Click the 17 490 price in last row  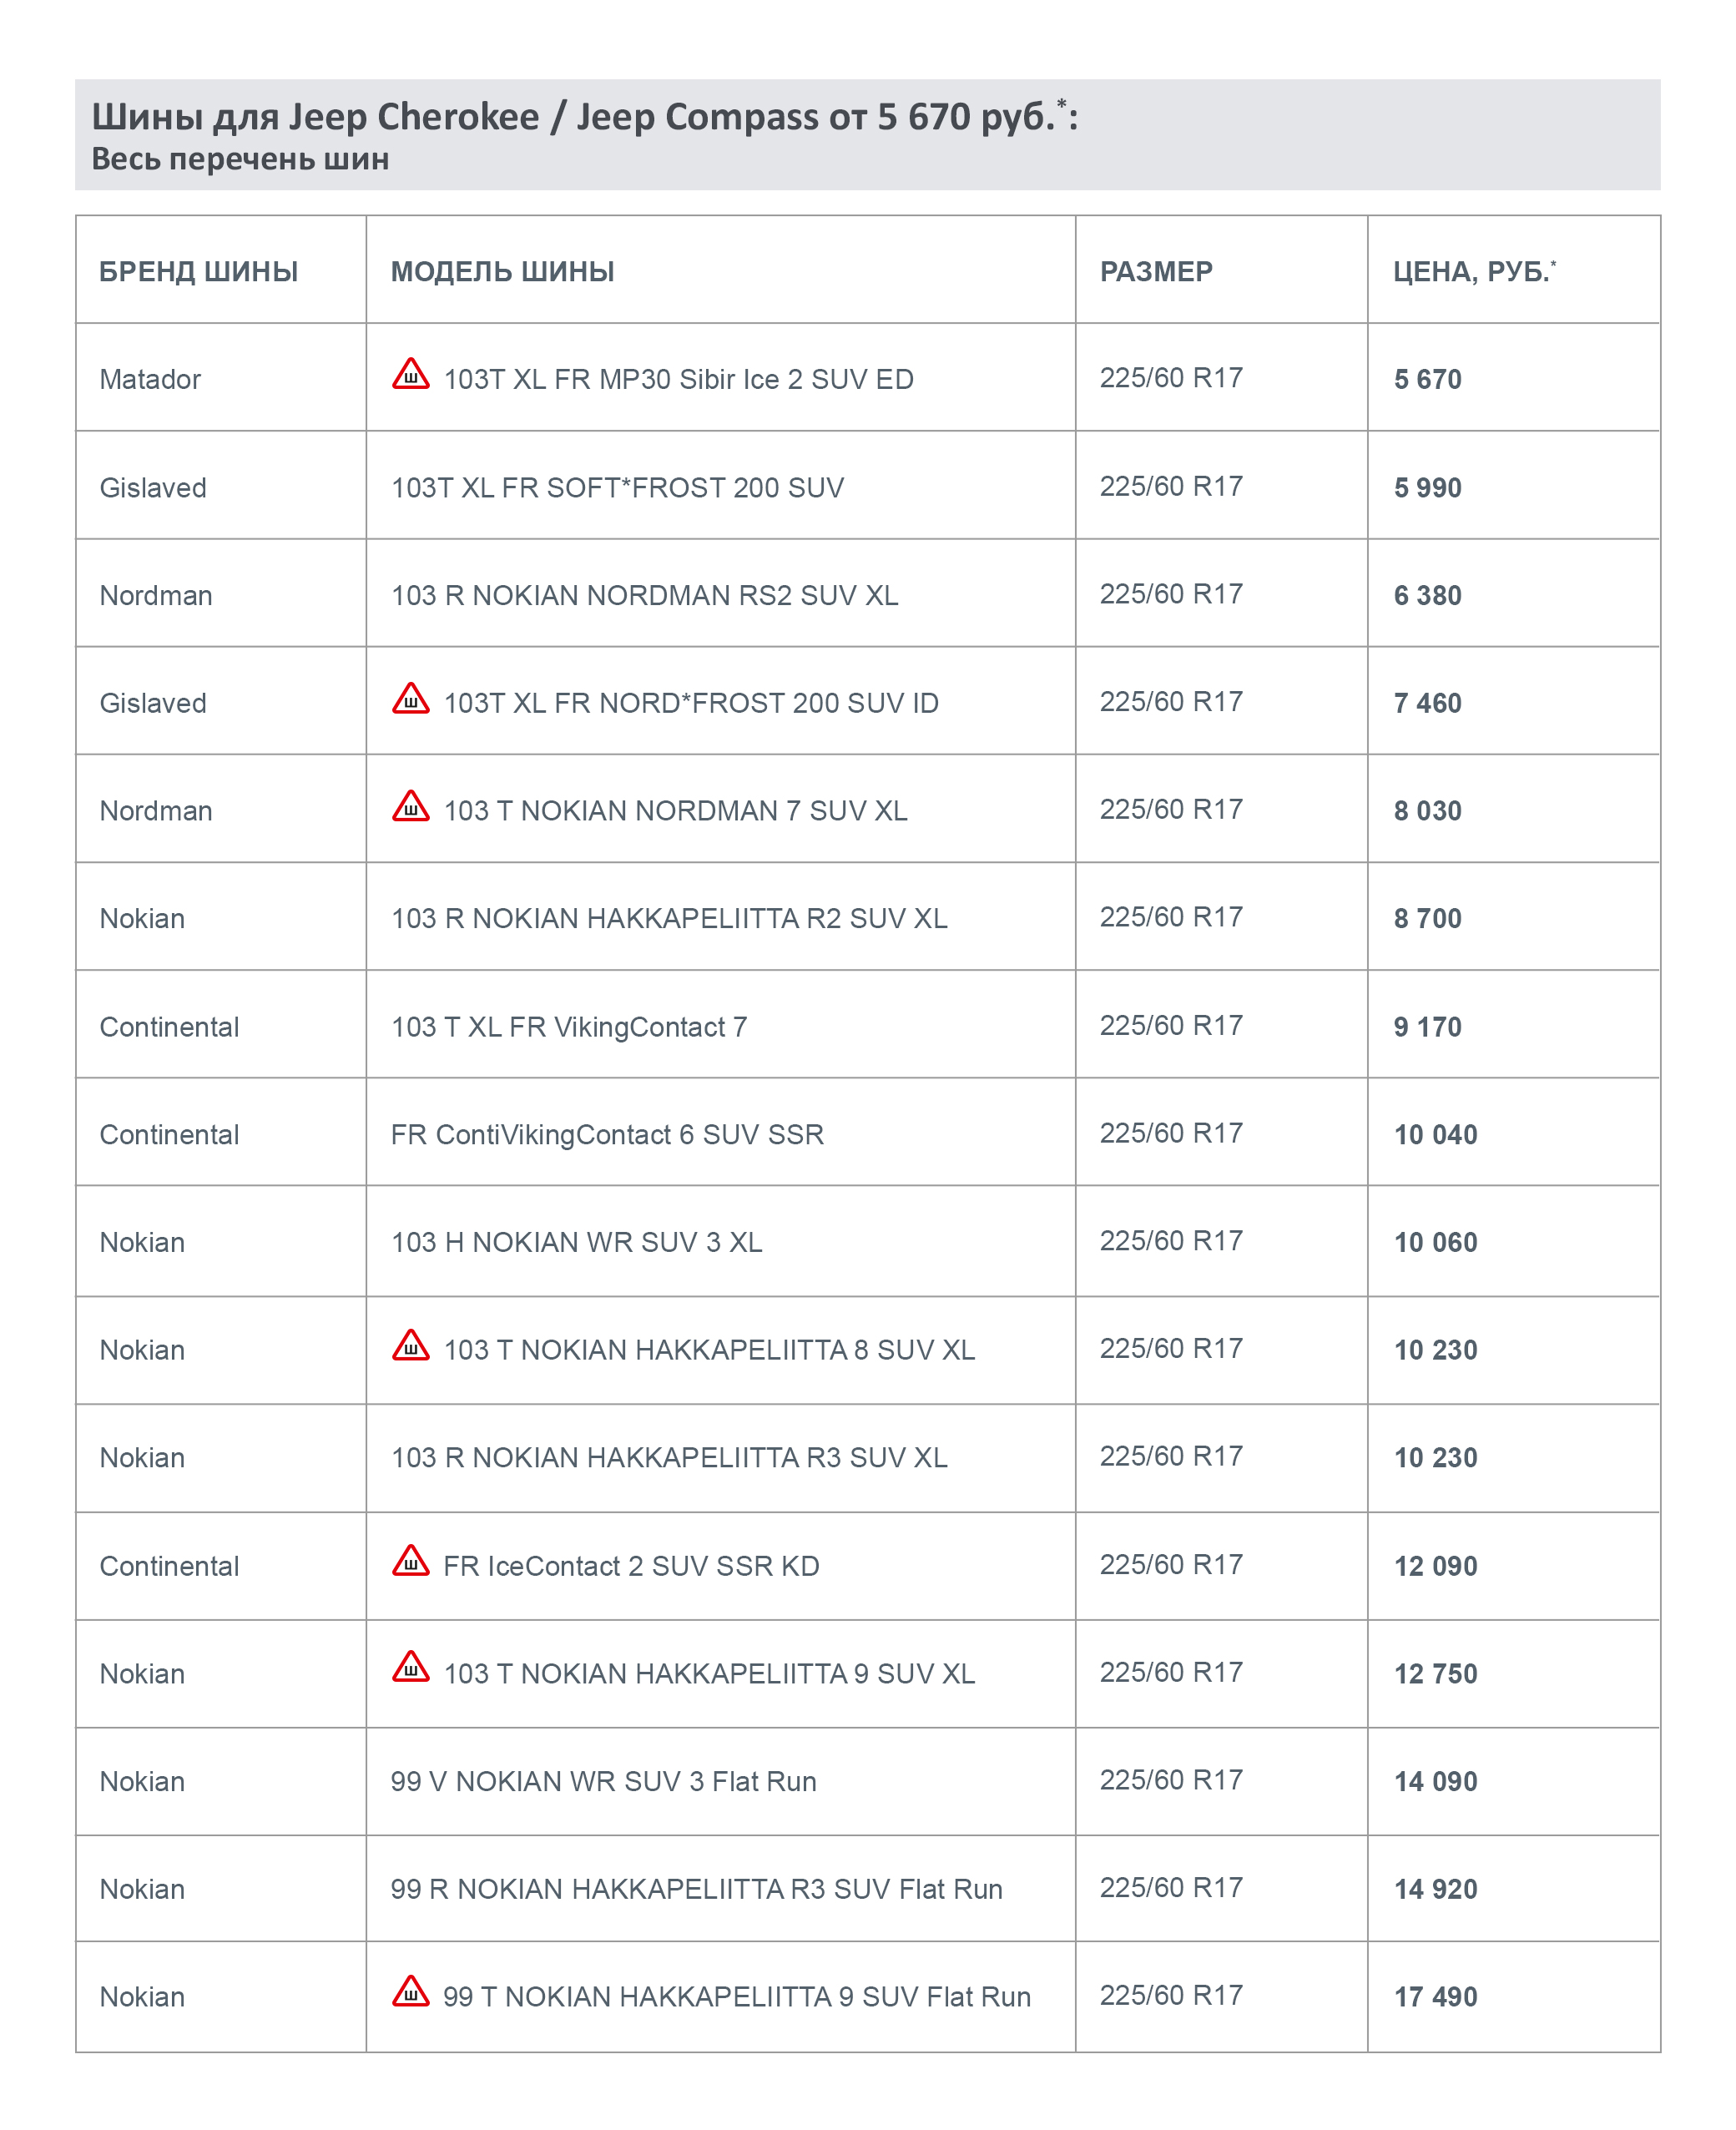[x=1435, y=1997]
